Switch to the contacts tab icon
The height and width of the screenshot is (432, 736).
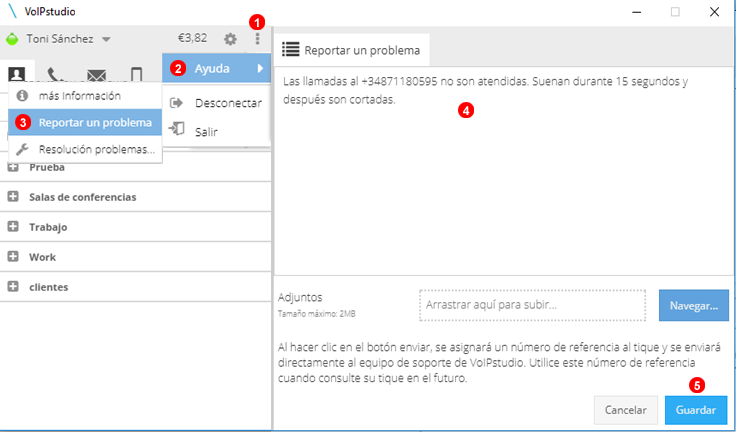pos(17,74)
